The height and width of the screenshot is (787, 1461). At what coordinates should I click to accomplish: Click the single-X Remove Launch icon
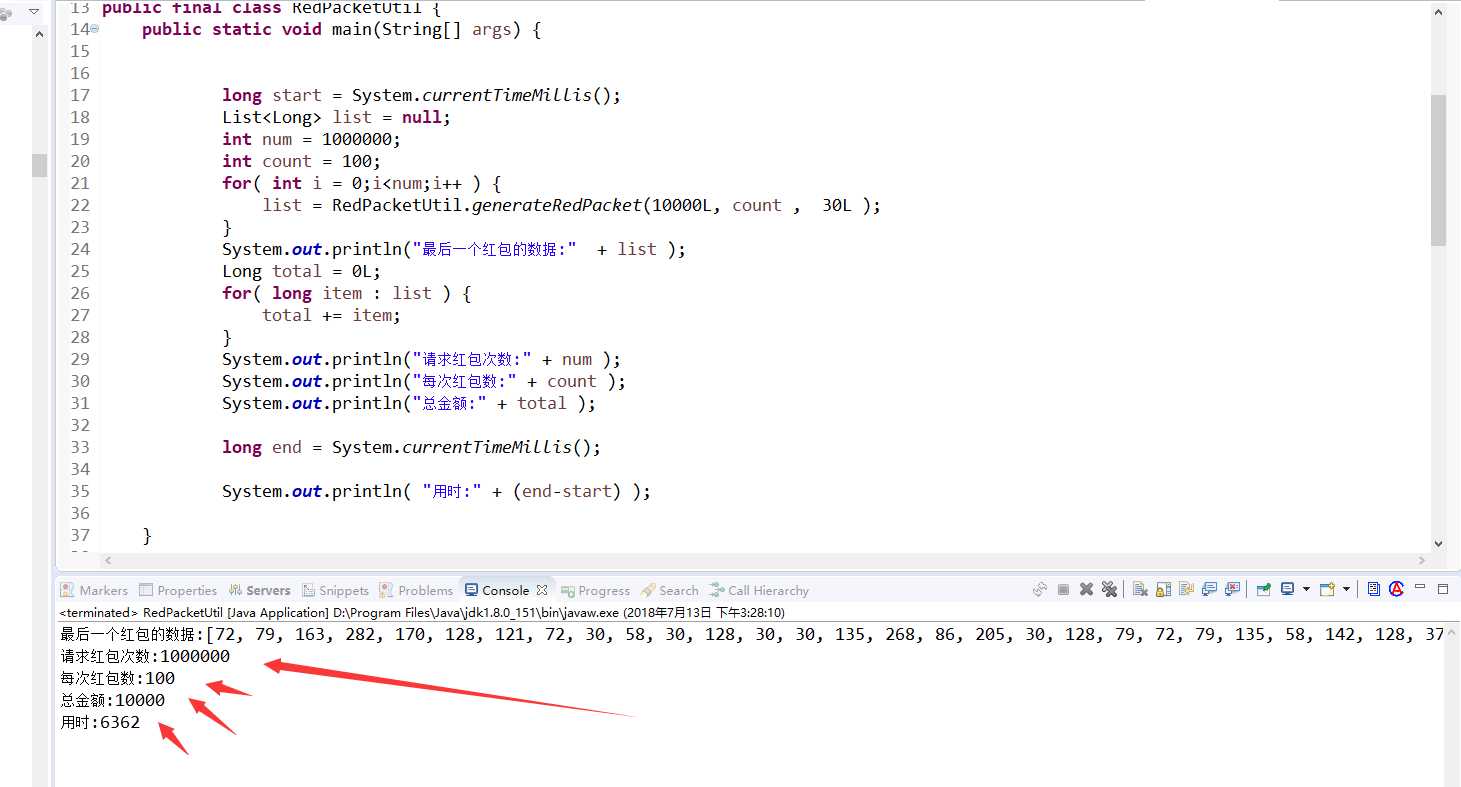click(1086, 589)
